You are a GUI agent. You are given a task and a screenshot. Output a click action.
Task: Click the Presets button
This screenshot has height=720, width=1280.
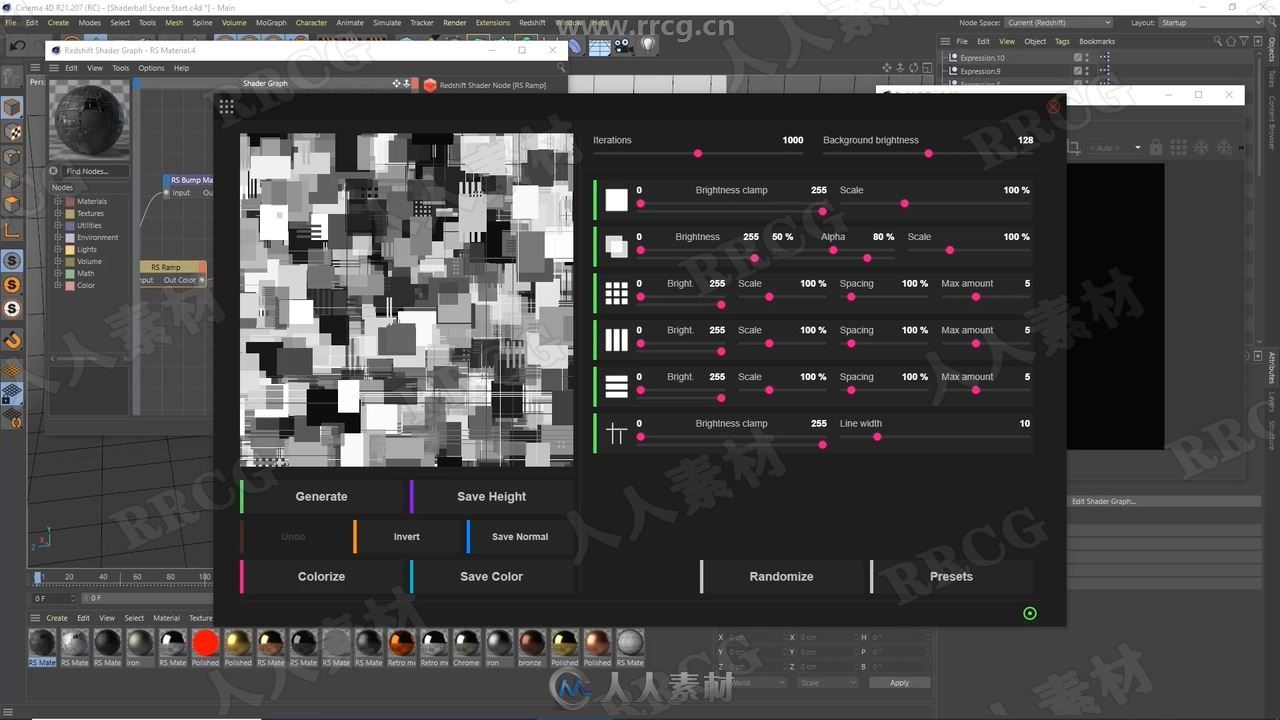tap(951, 576)
